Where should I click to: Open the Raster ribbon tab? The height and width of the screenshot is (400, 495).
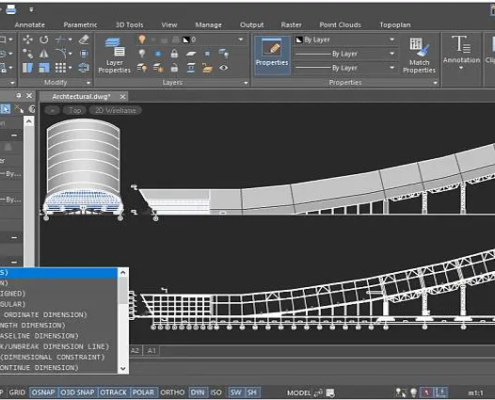pos(291,25)
